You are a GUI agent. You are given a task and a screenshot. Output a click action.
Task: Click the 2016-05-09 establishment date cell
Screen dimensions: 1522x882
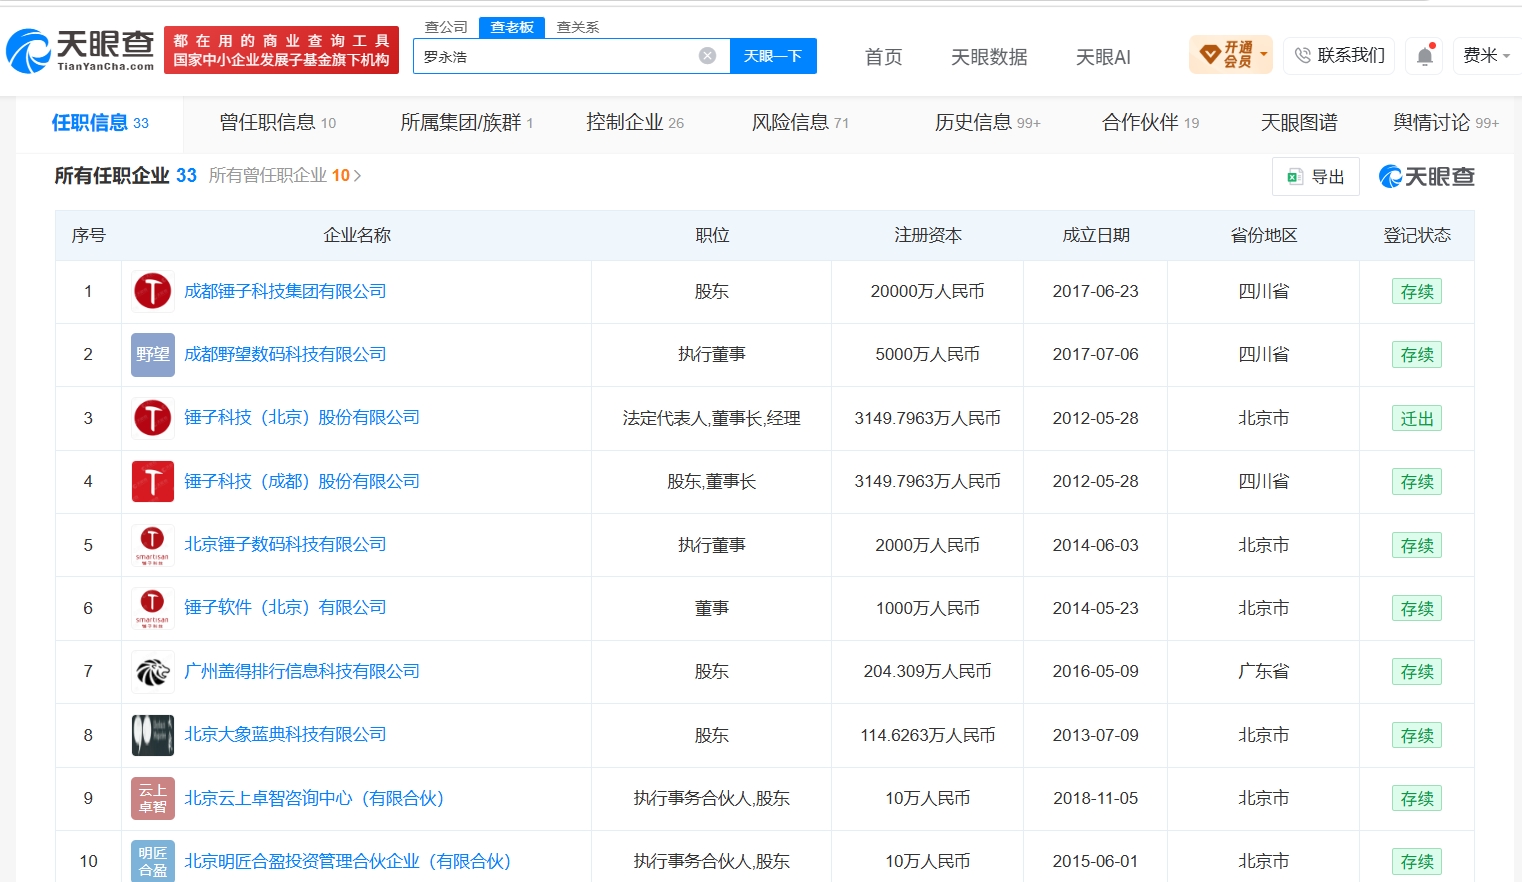[1095, 672]
